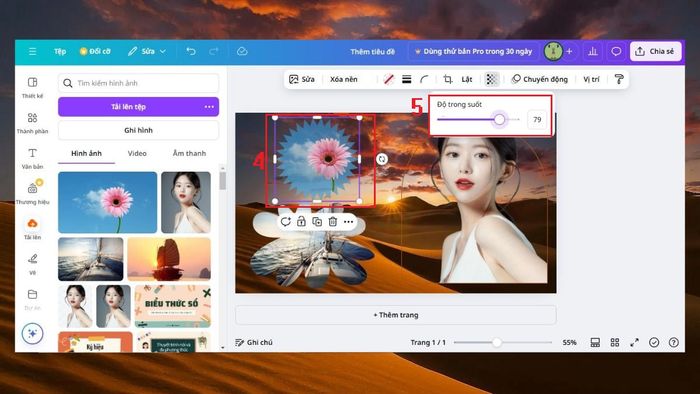Open the Ghi chú notes
Image resolution: width=700 pixels, height=394 pixels.
pos(254,342)
